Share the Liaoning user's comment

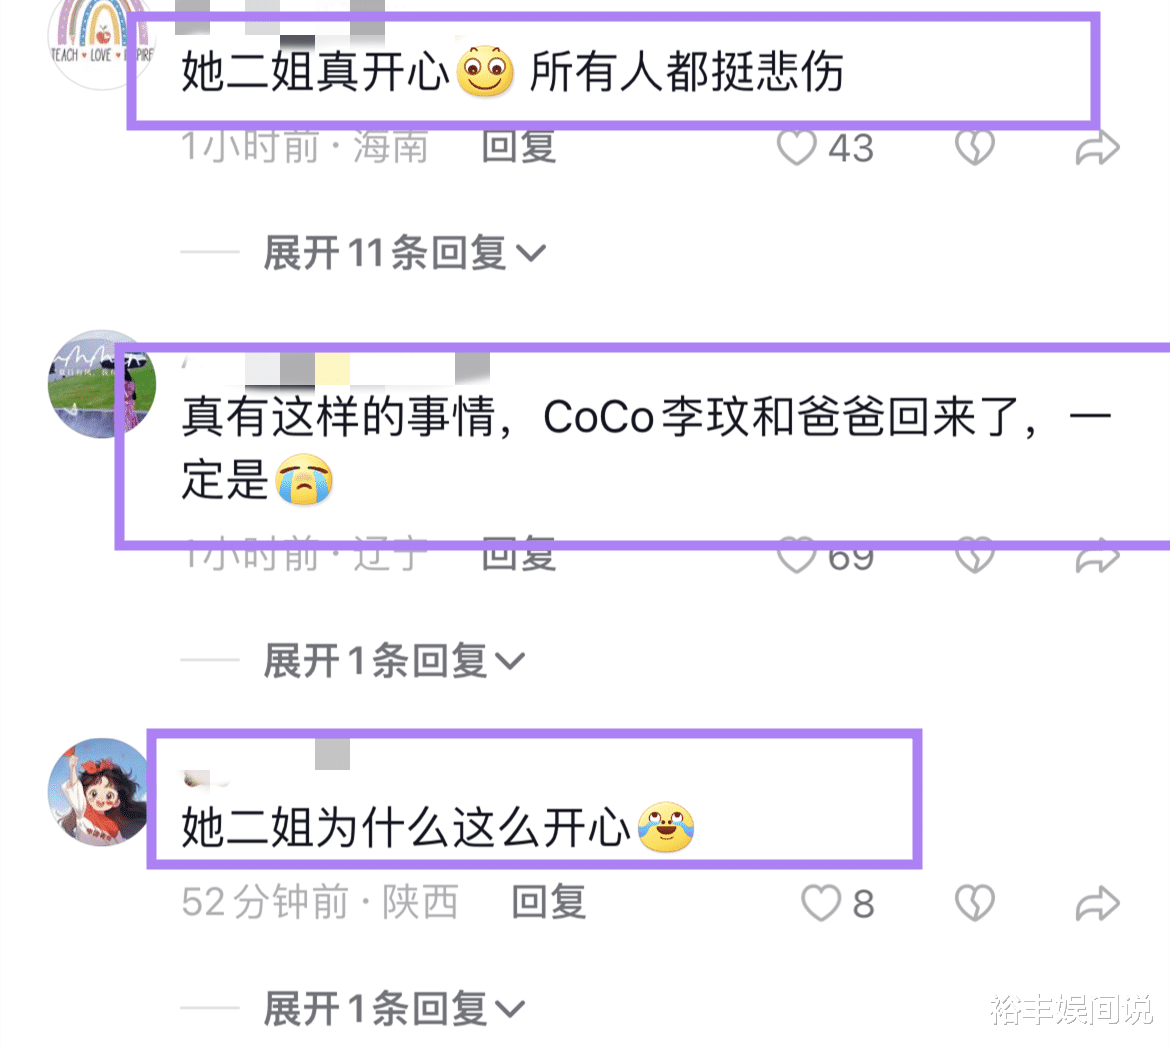(1097, 557)
